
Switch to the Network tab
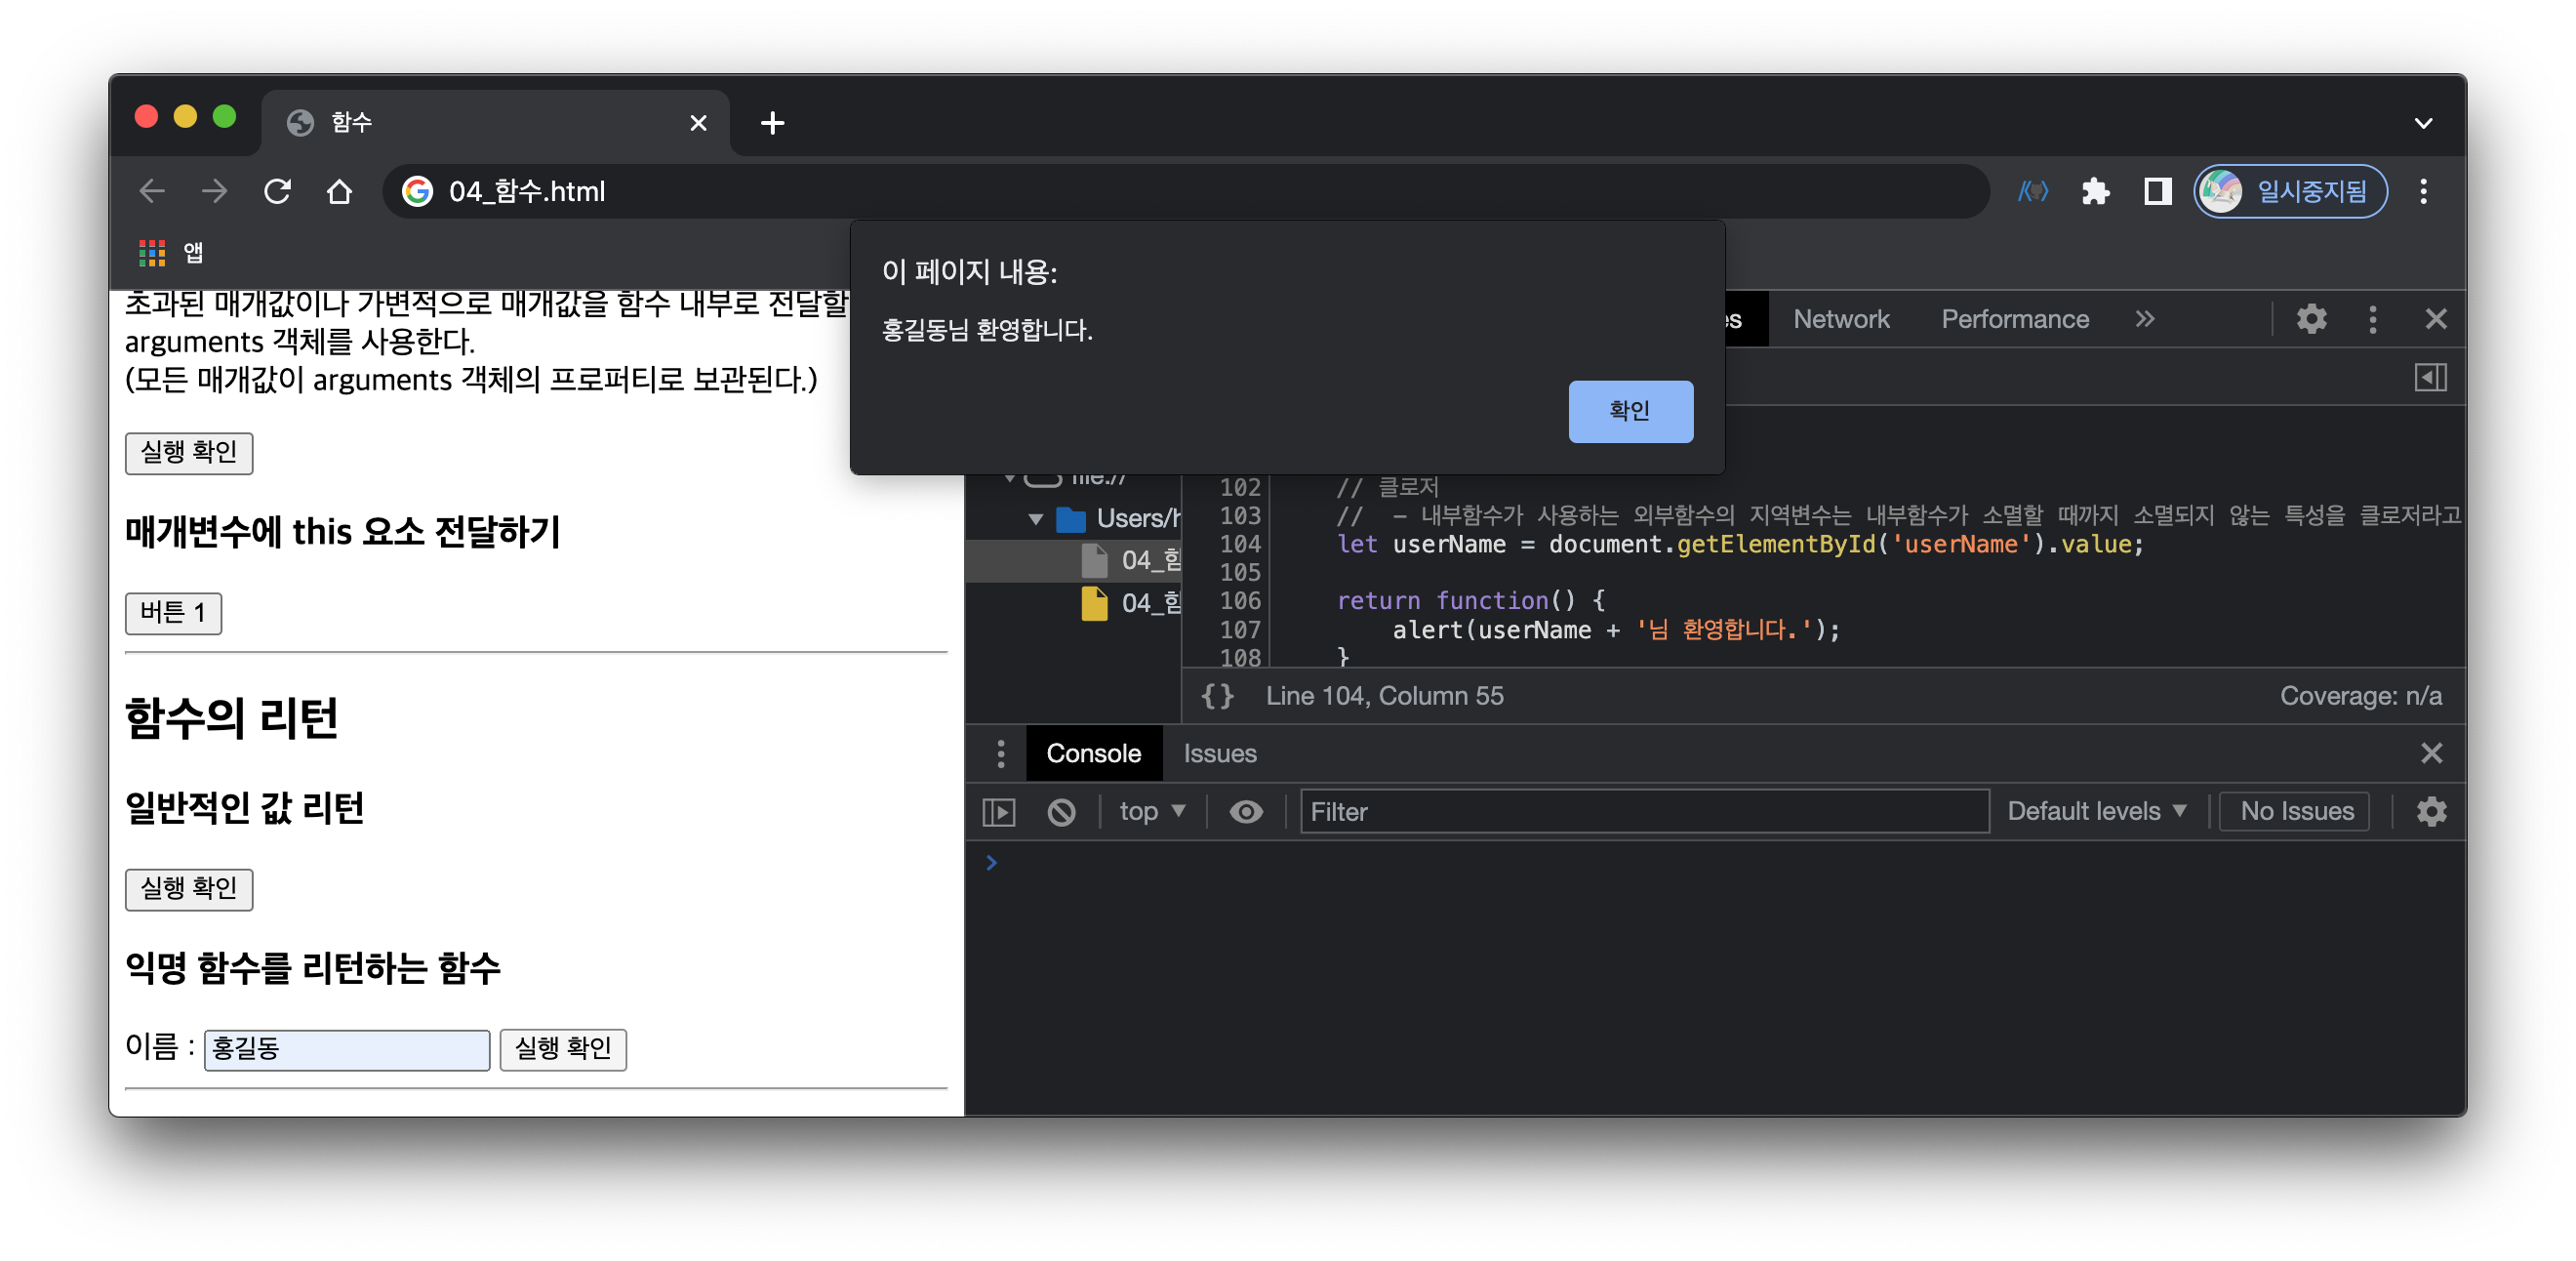pyautogui.click(x=1840, y=319)
